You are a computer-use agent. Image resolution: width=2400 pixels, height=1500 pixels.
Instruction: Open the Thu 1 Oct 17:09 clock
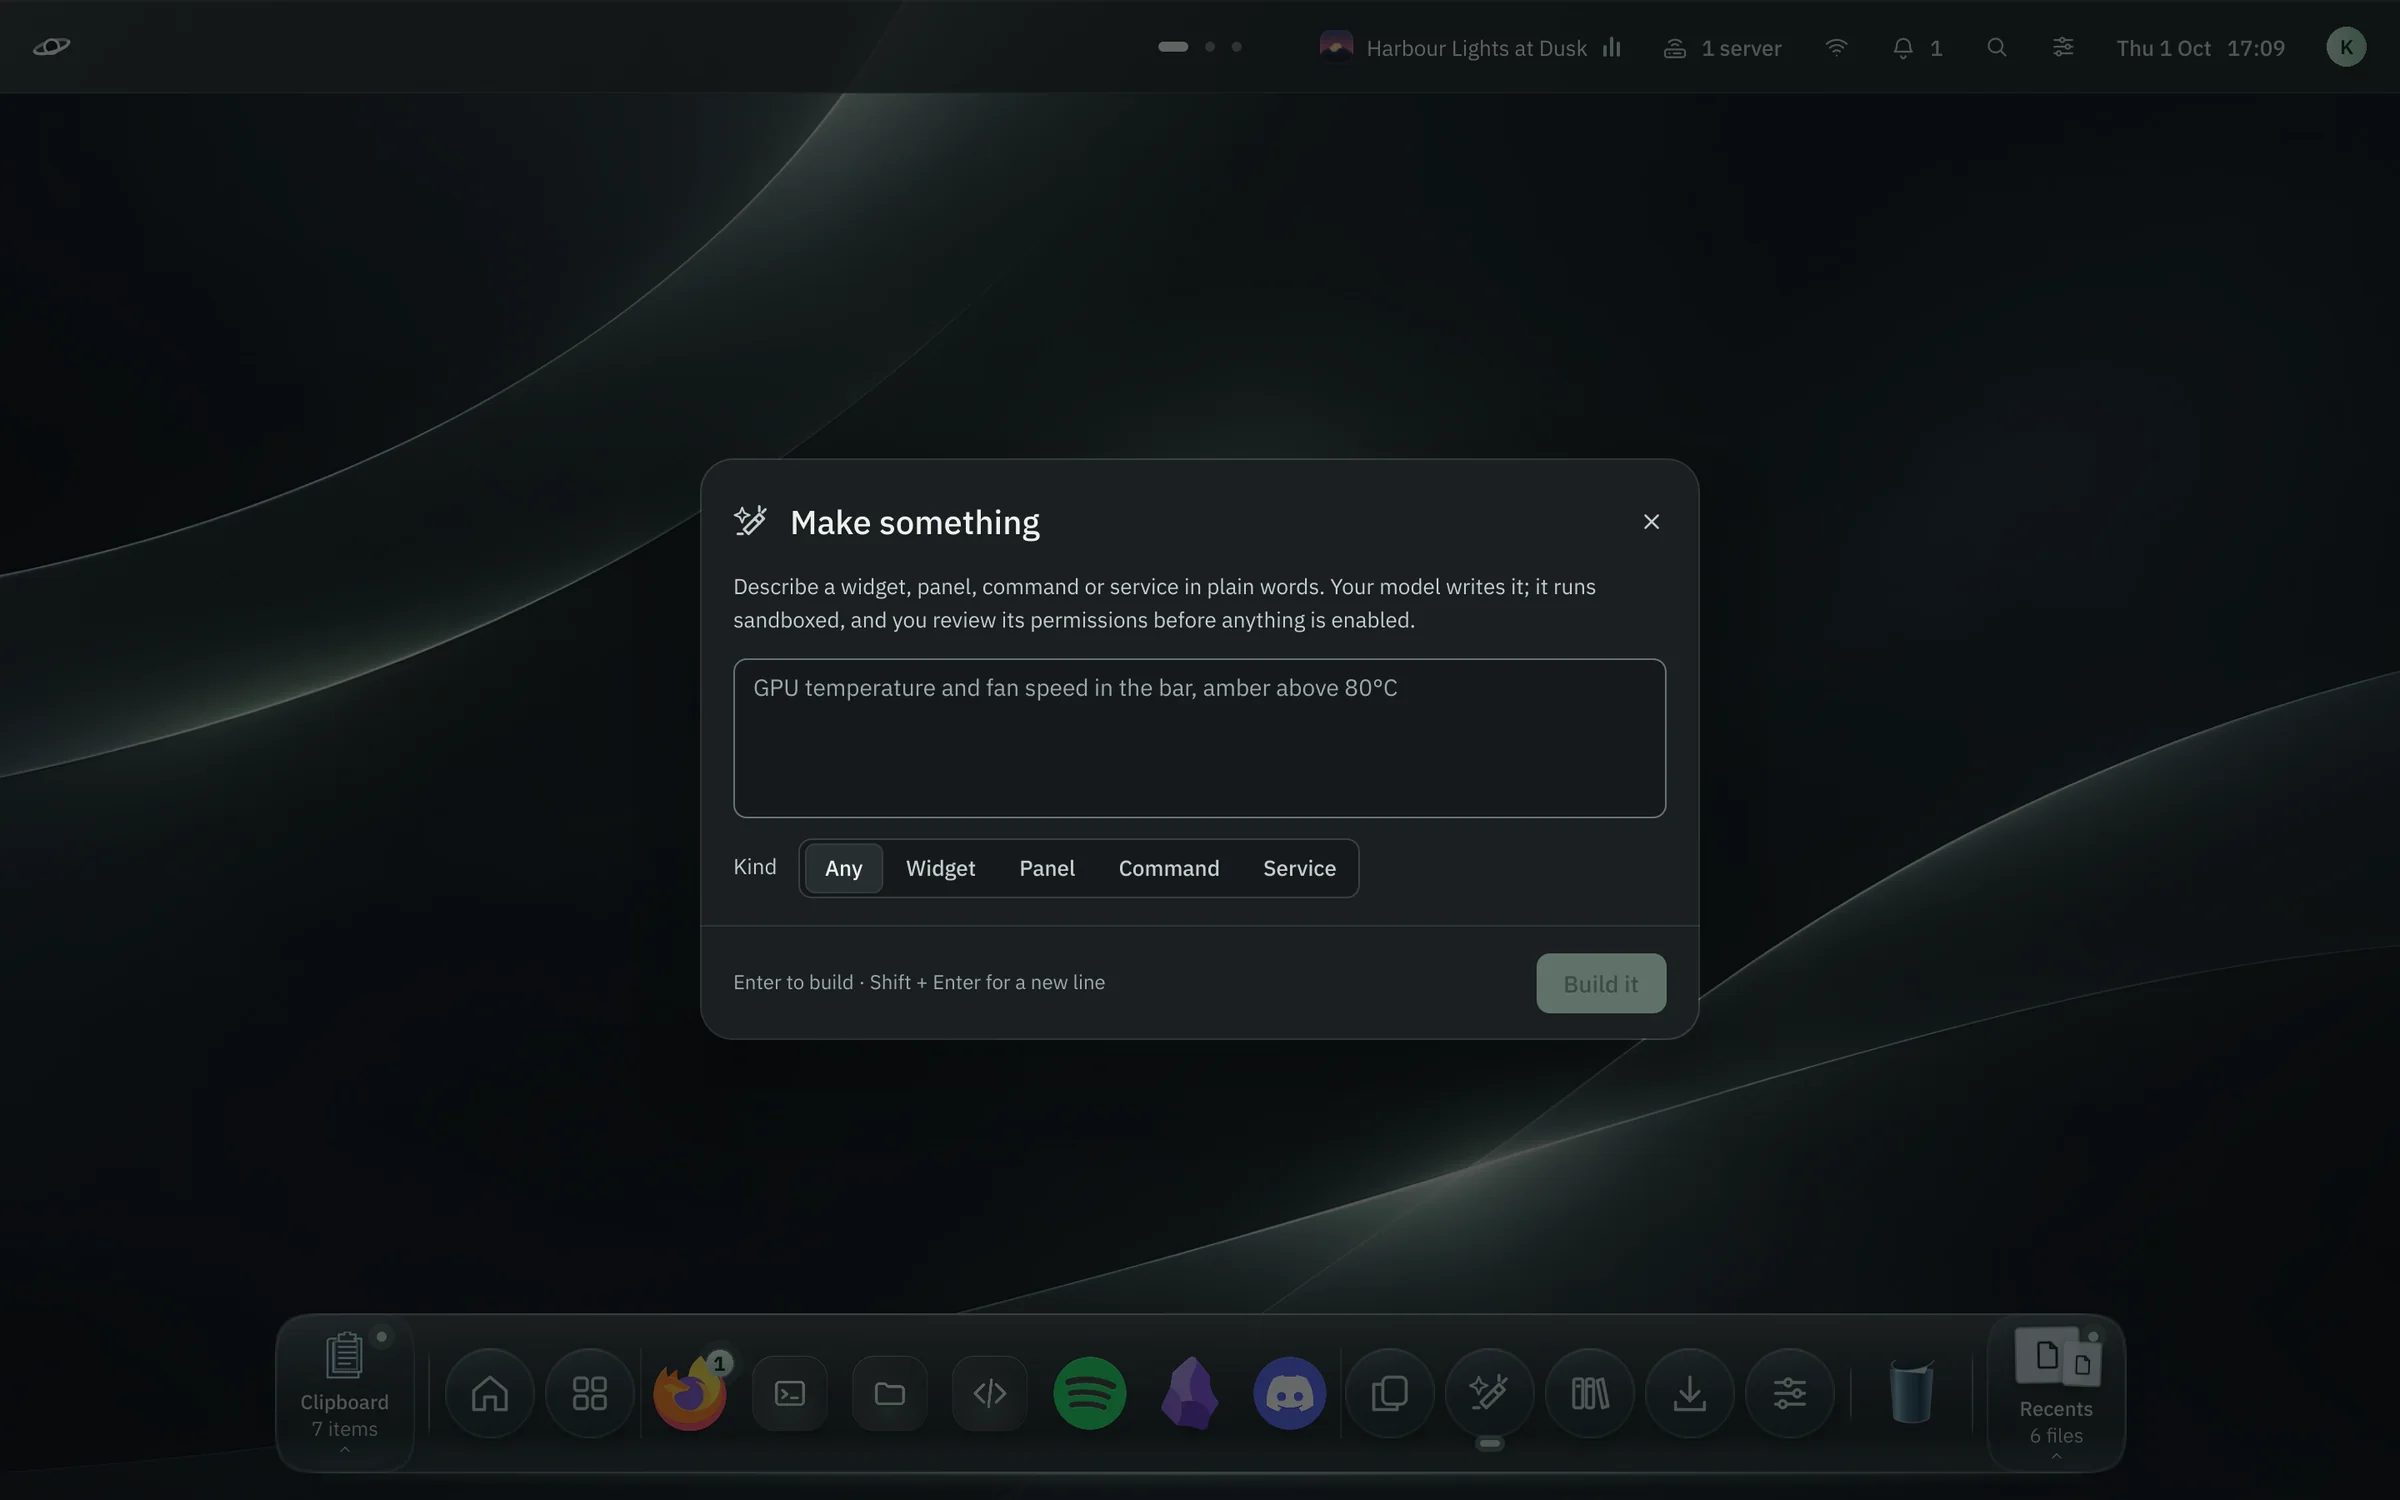(2201, 47)
